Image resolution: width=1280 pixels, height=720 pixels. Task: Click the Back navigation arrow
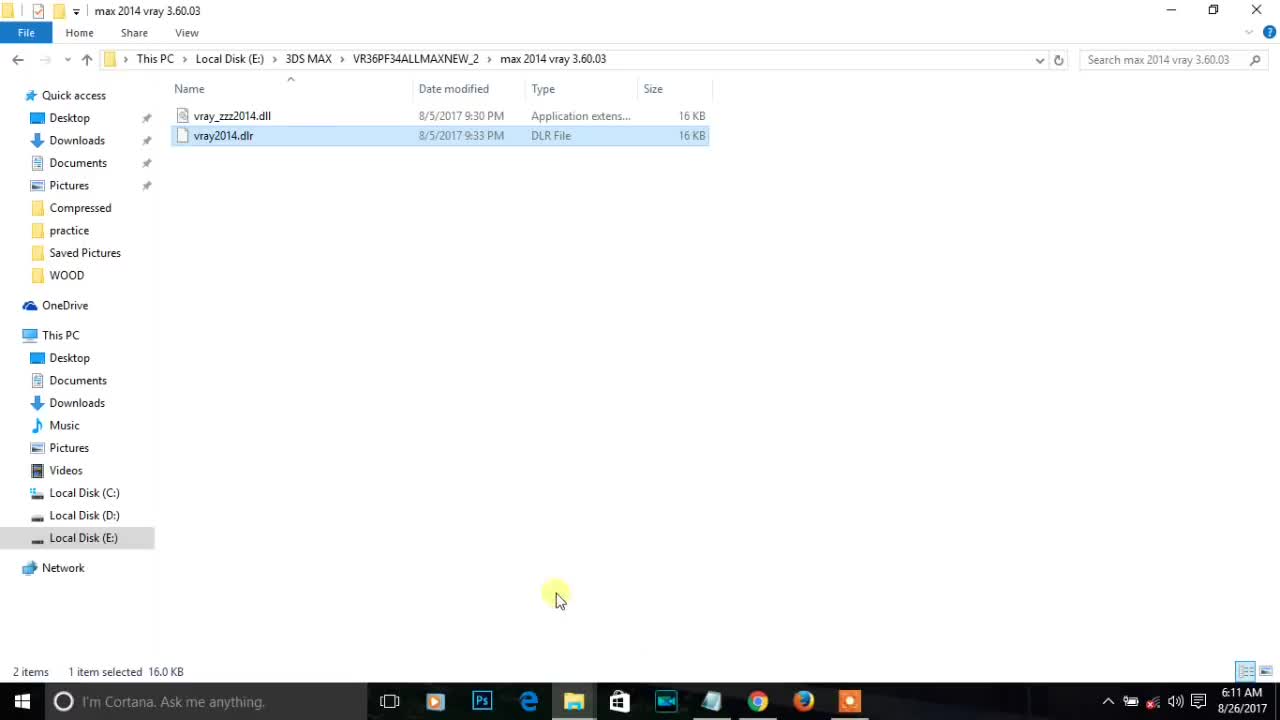coord(18,60)
